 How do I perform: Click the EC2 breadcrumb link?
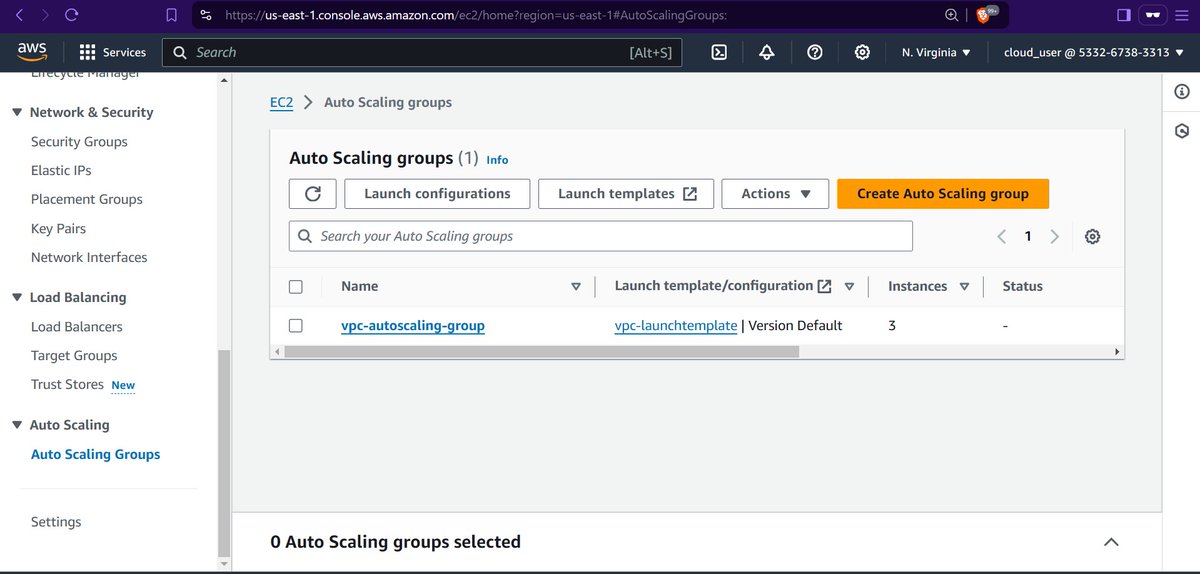[282, 102]
